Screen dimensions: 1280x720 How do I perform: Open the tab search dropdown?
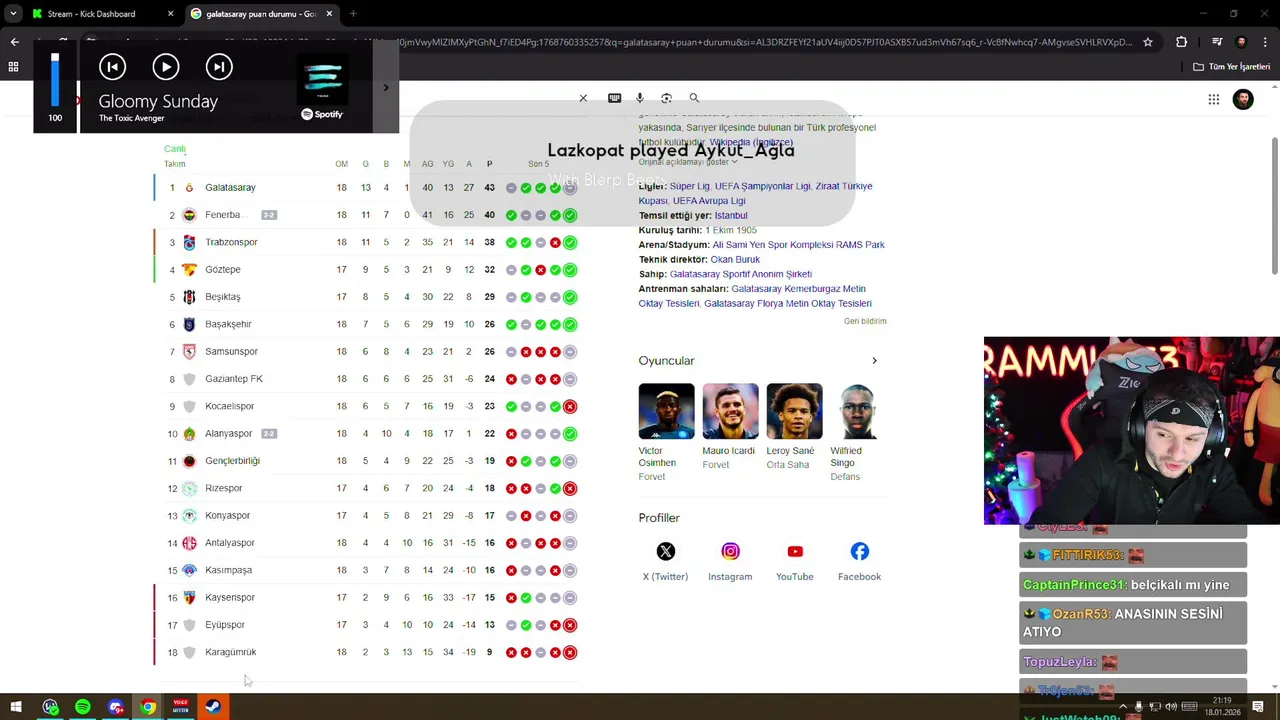click(x=14, y=14)
